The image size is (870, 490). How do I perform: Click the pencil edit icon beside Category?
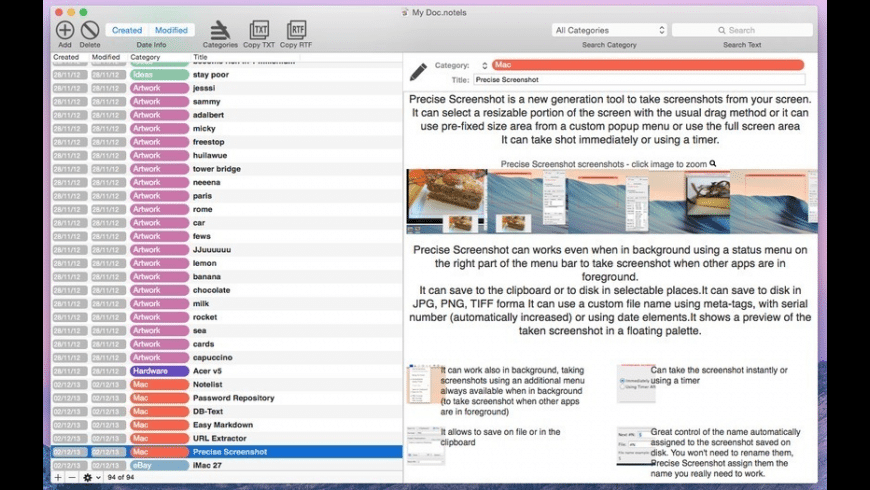tap(418, 71)
